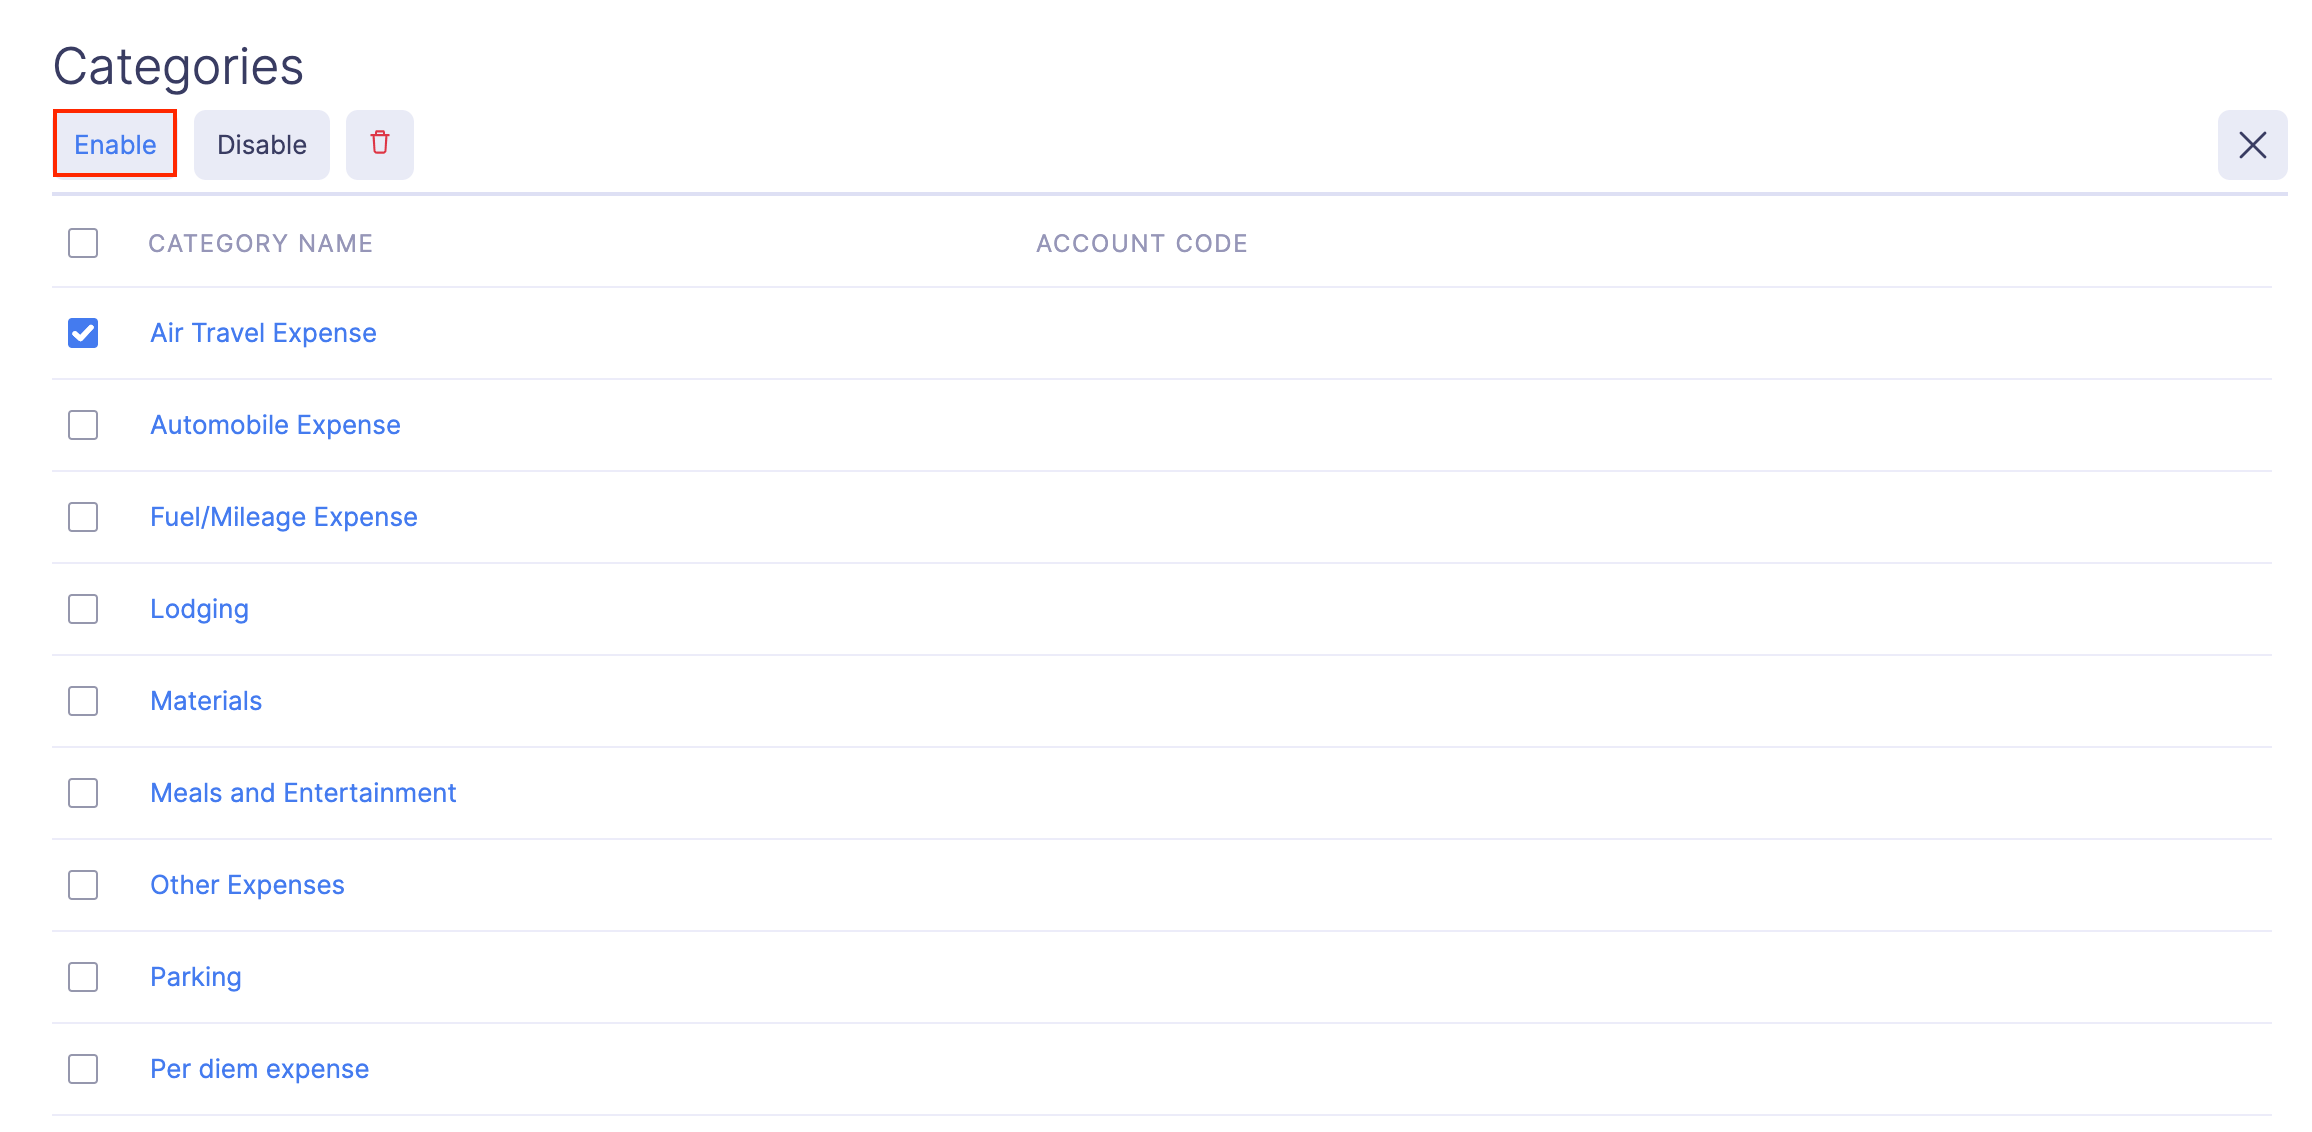This screenshot has width=2312, height=1132.
Task: Open the Automobile Expense category
Action: pos(275,425)
